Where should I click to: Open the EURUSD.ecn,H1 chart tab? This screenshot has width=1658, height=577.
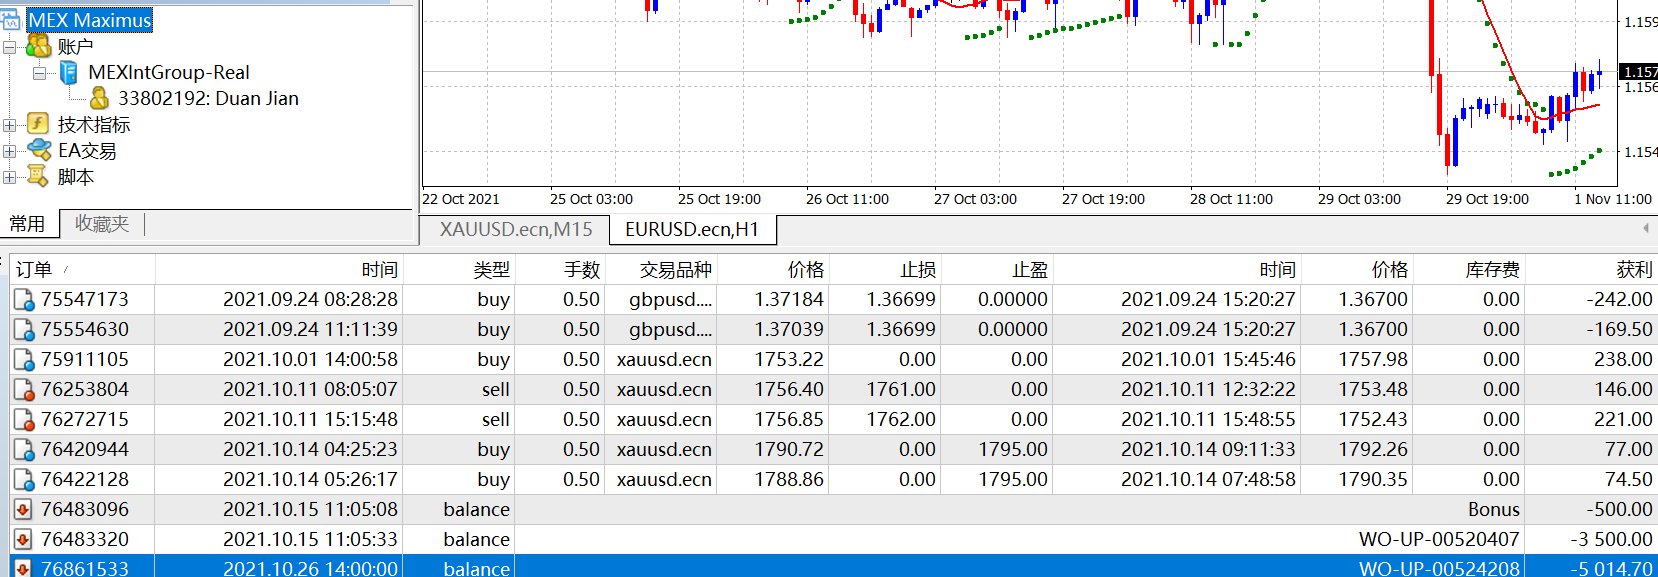point(692,229)
